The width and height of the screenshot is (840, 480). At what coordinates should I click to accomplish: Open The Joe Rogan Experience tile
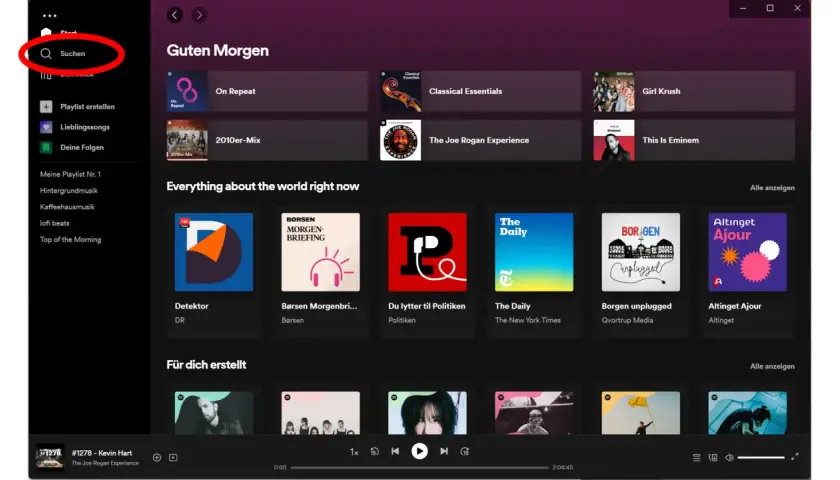pyautogui.click(x=481, y=140)
